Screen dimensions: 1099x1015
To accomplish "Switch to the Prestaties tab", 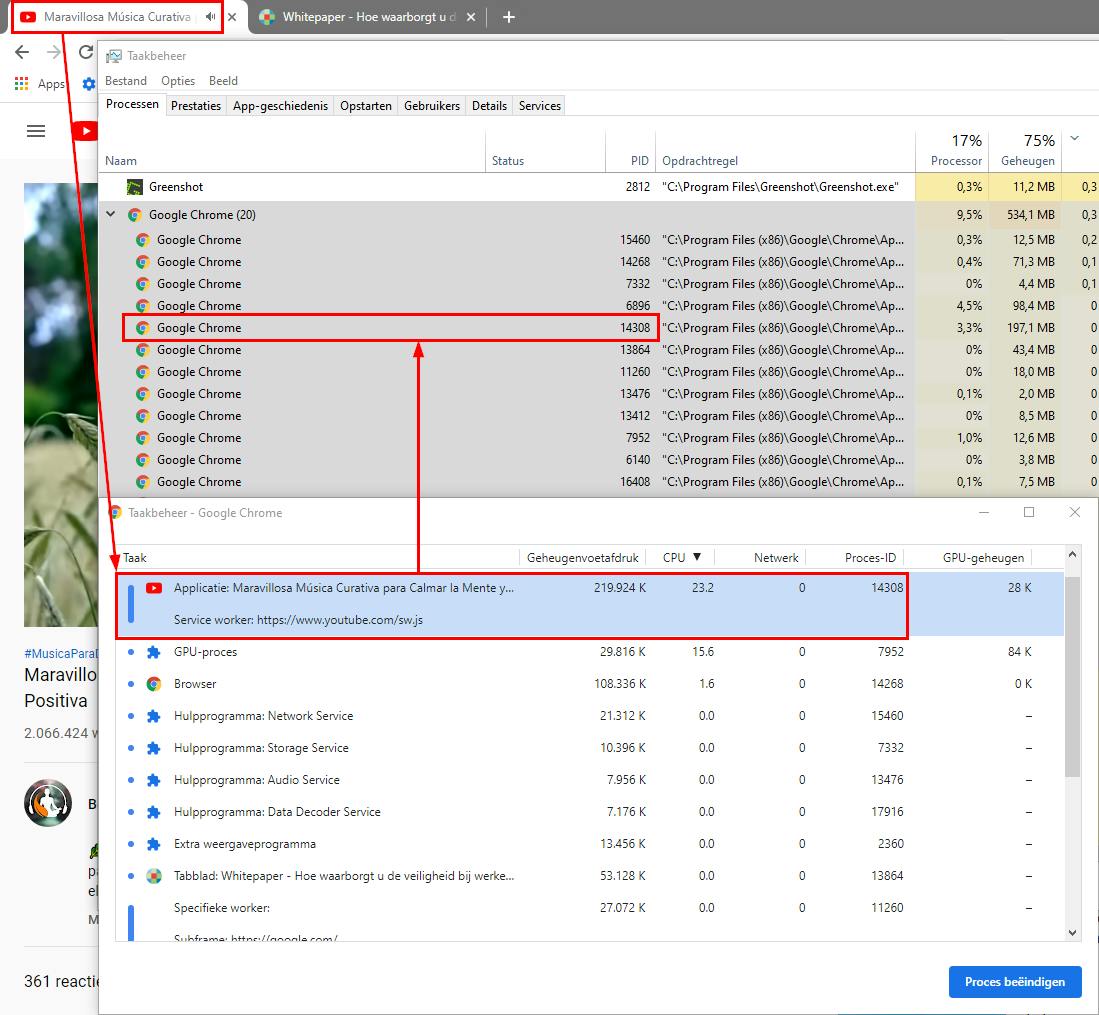I will click(196, 106).
